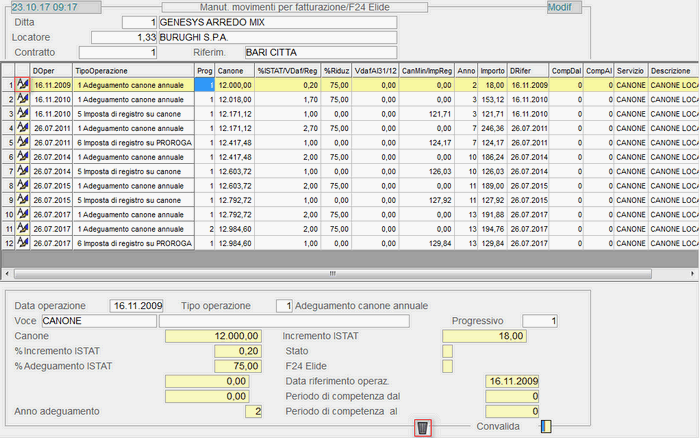Click the Canone column header
This screenshot has width=700, height=438.
coord(234,71)
